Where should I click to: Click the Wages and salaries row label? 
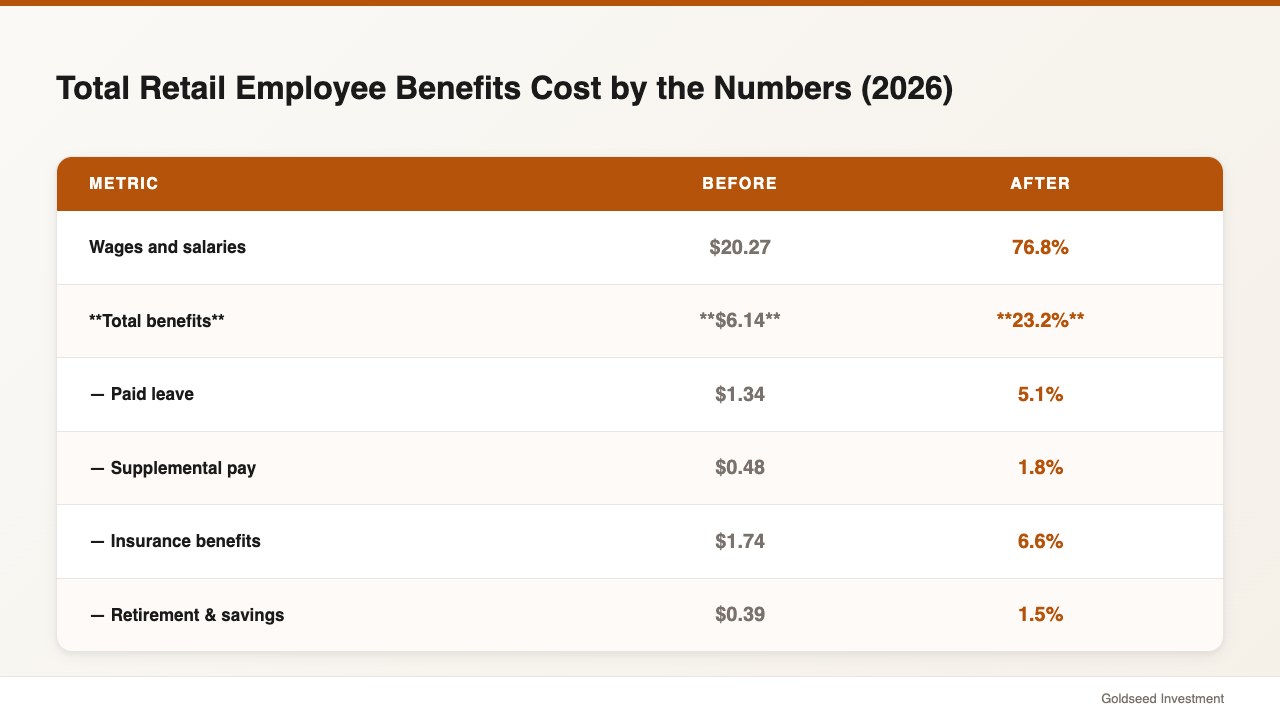tap(167, 247)
